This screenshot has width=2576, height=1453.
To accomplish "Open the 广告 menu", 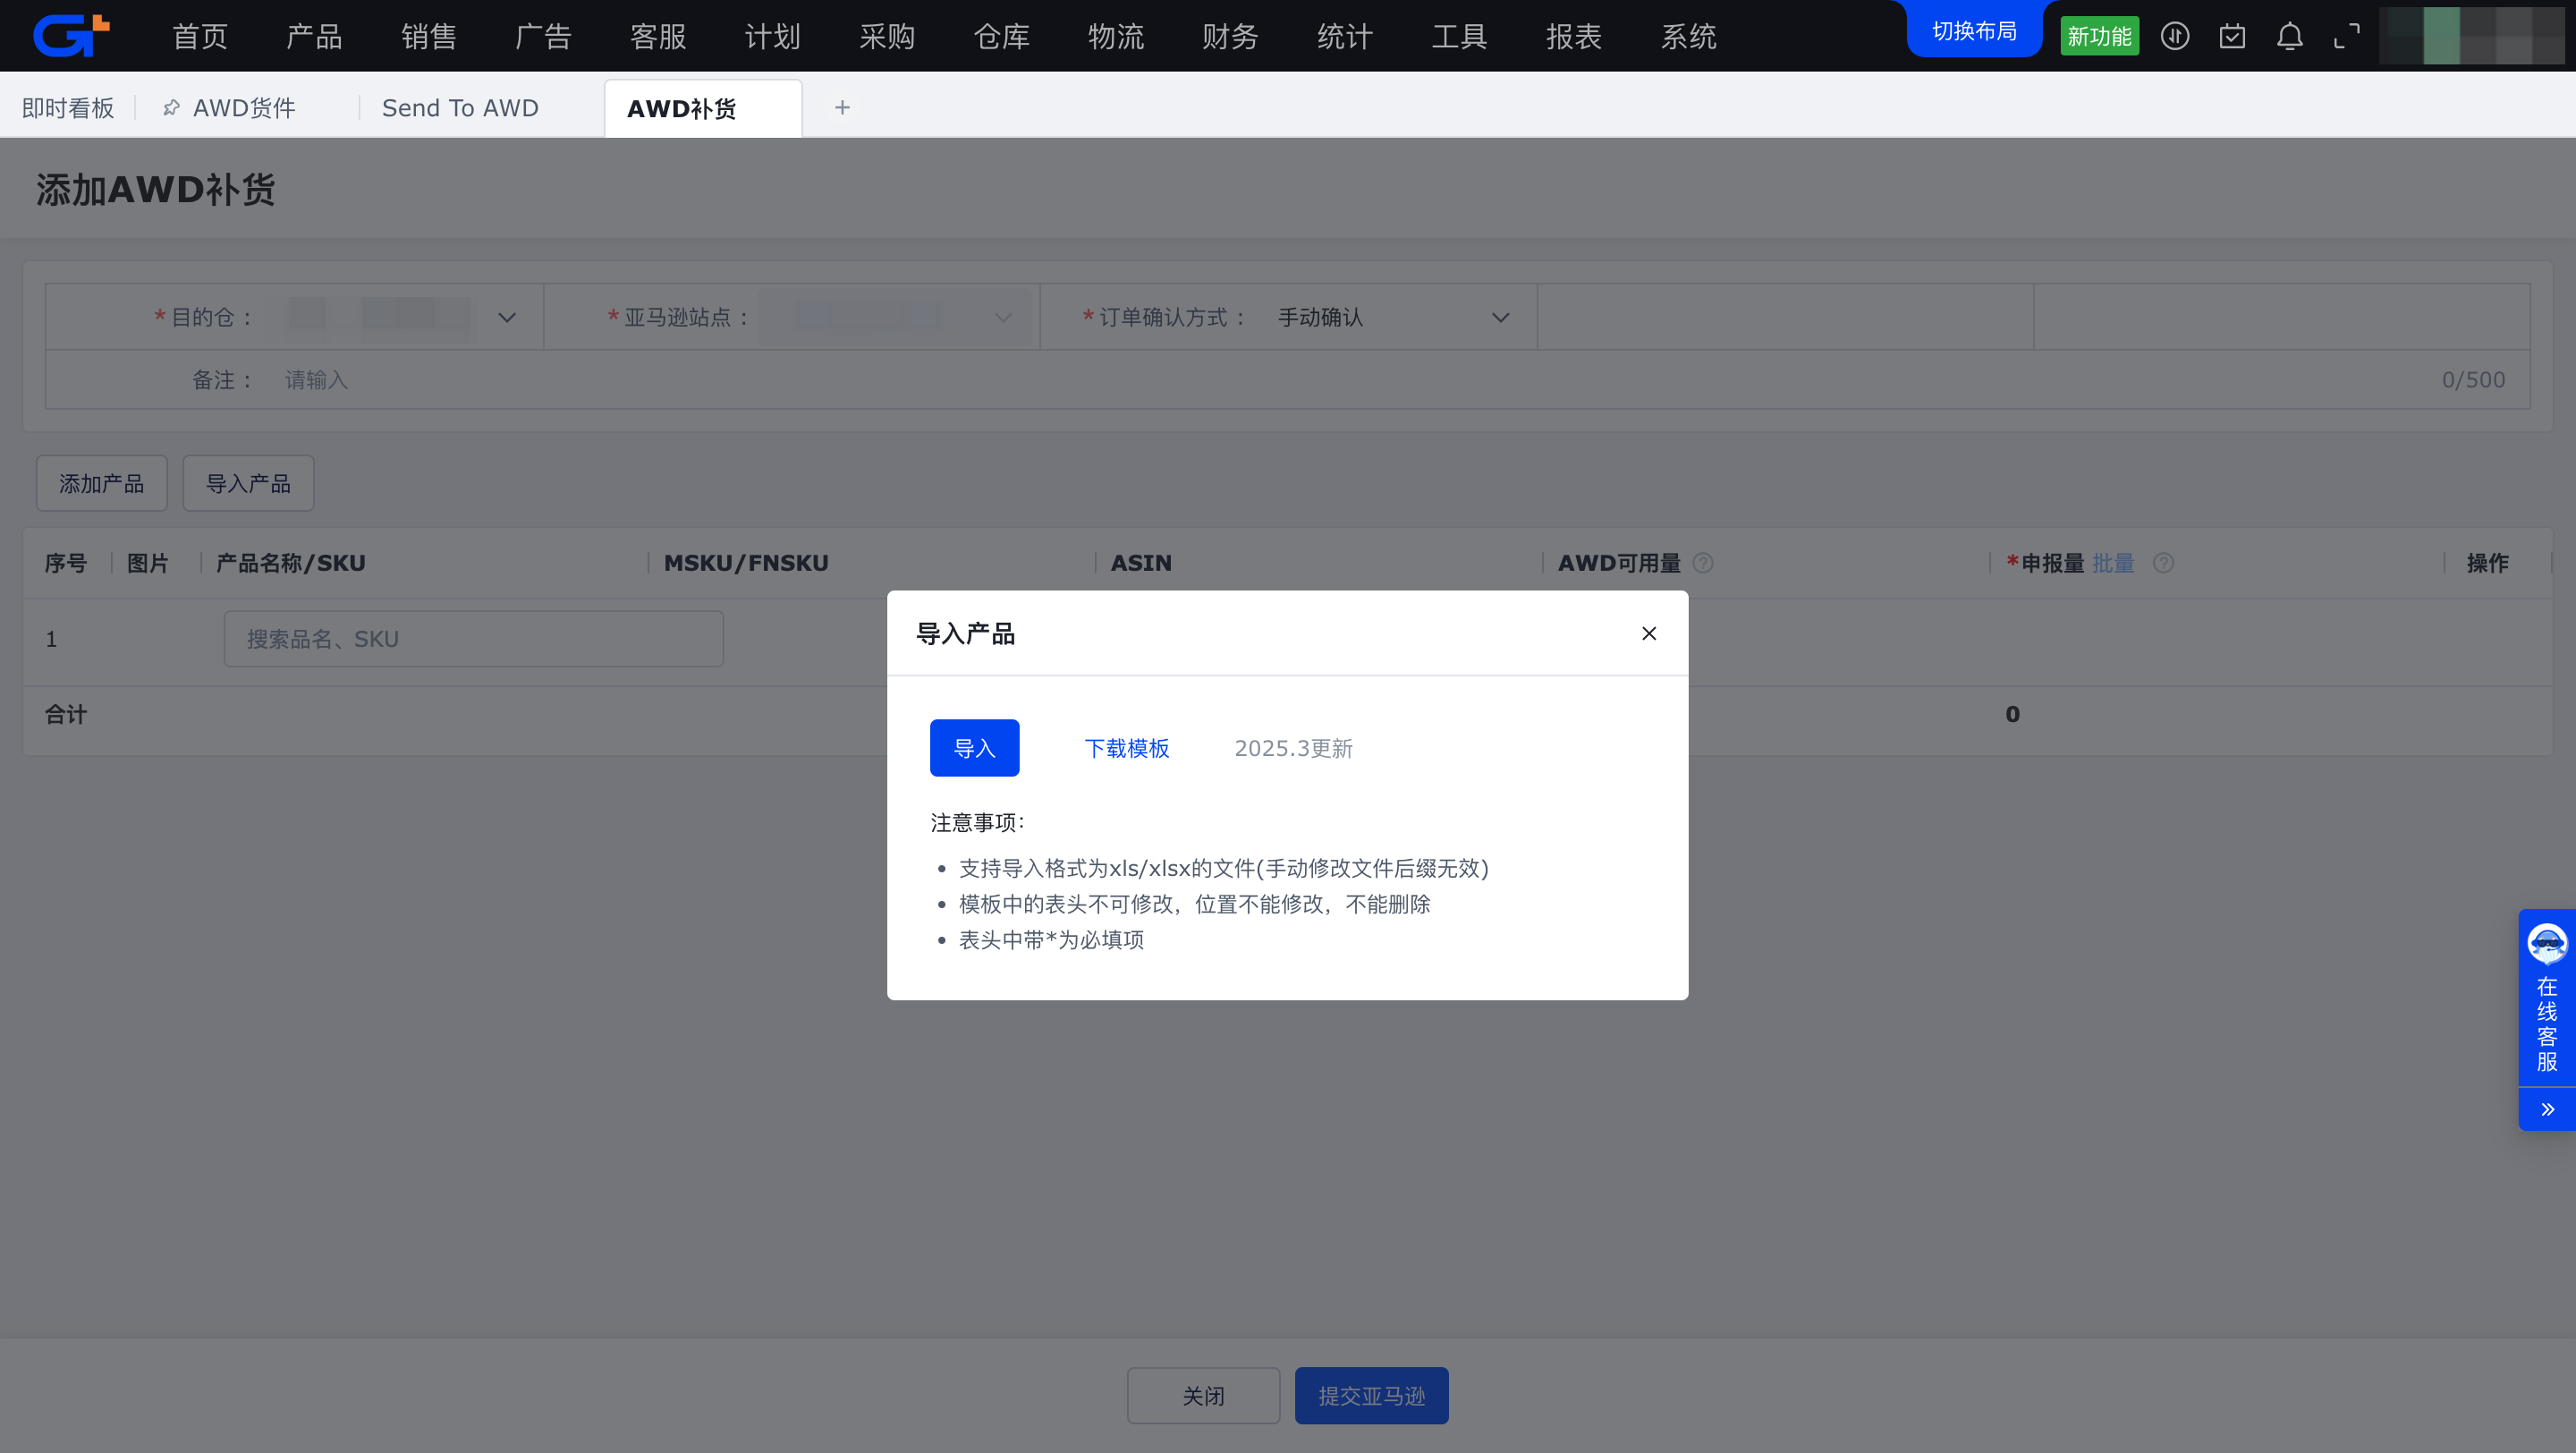I will tap(543, 36).
